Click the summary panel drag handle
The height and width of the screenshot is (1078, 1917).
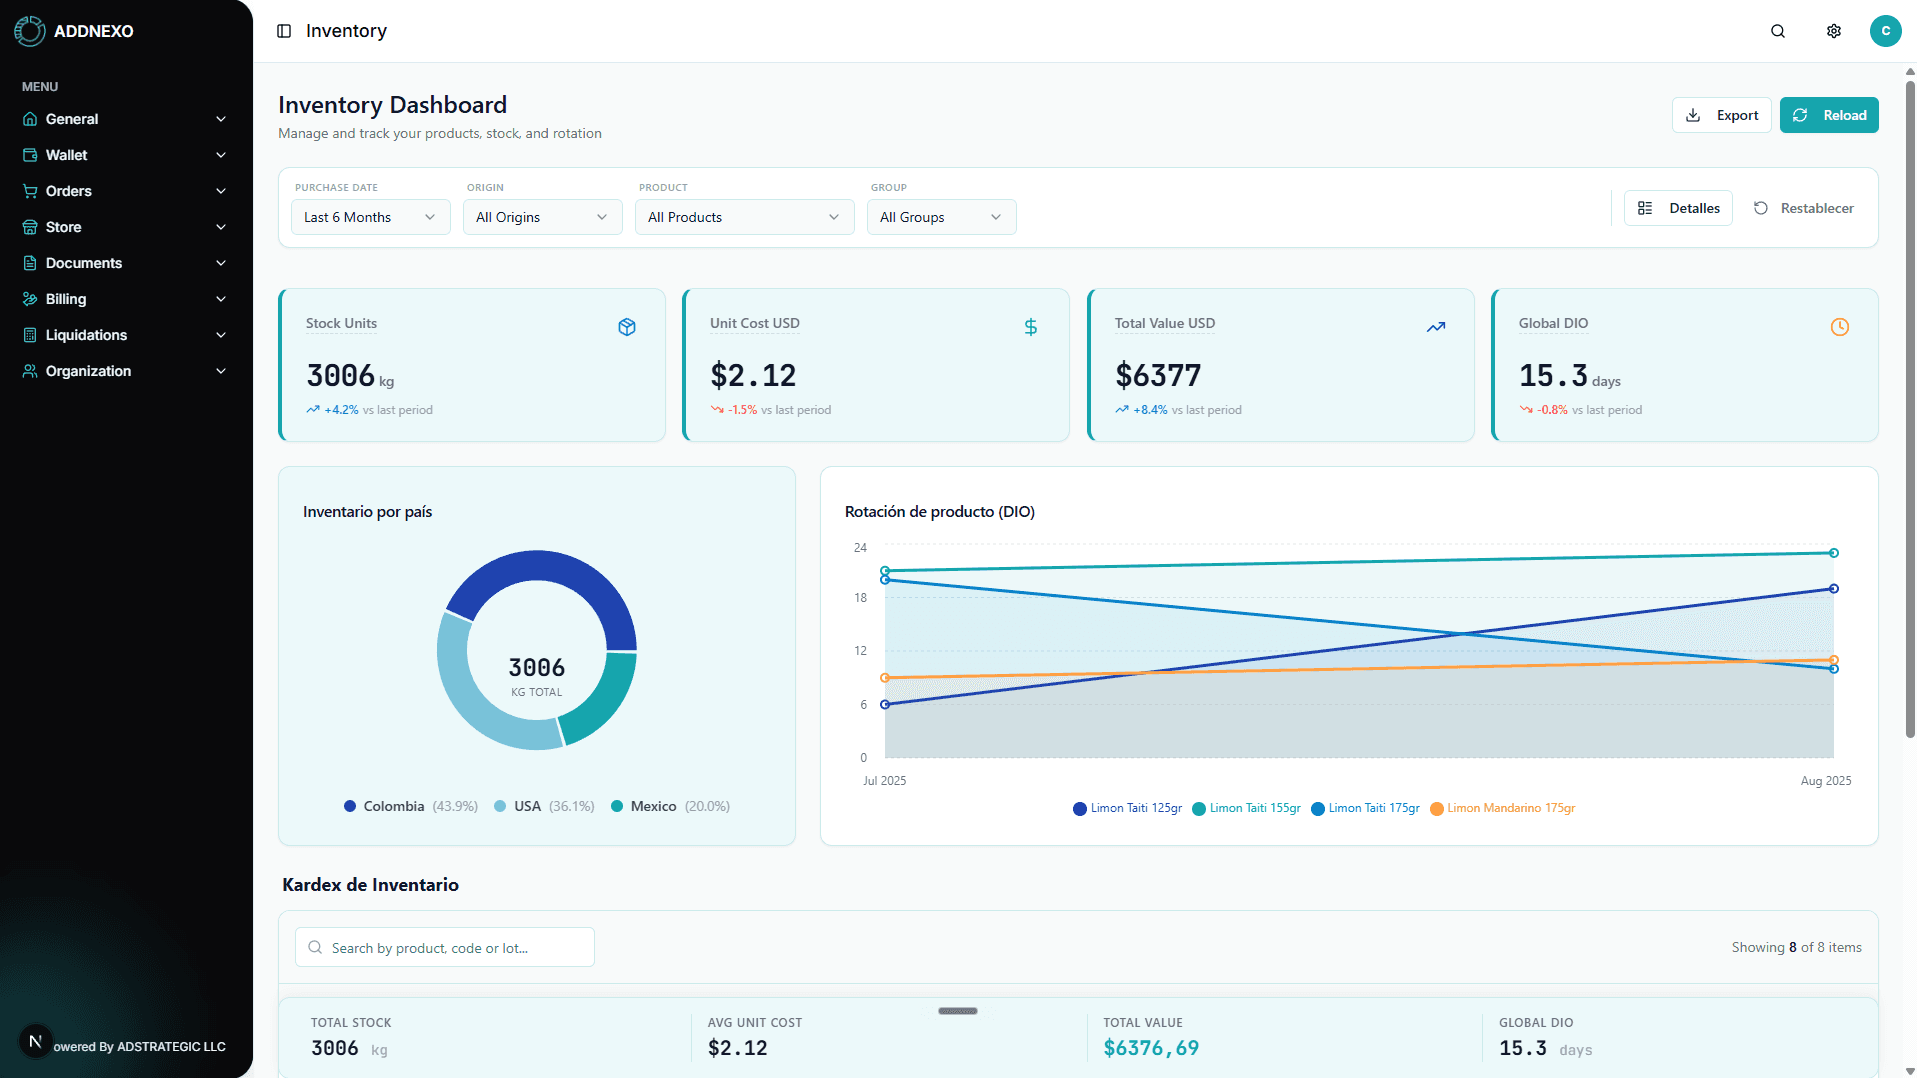click(958, 1011)
